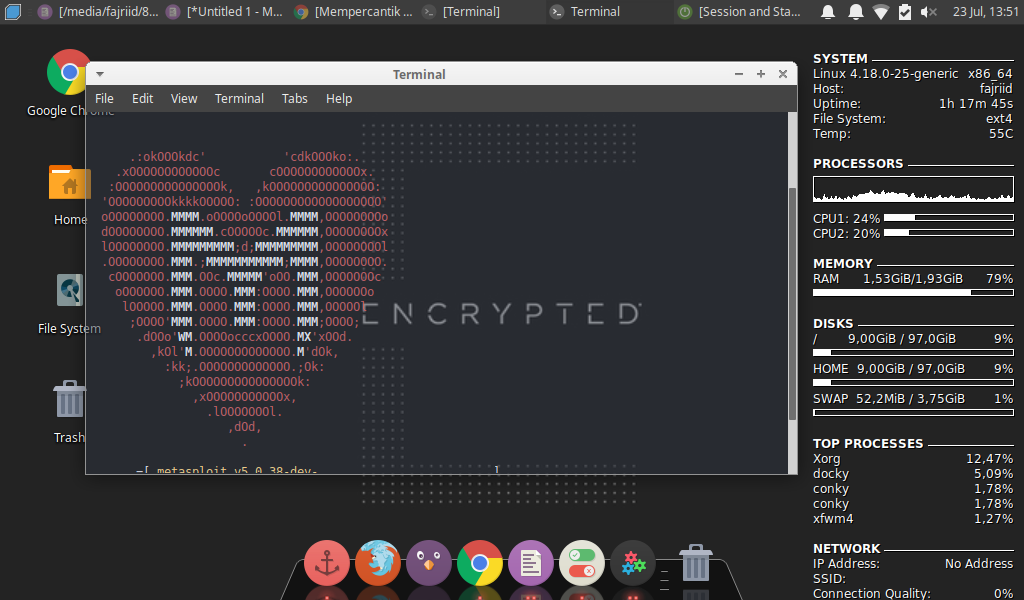The width and height of the screenshot is (1024, 600).
Task: Open the Terminal menu in the menu bar
Action: pos(239,98)
